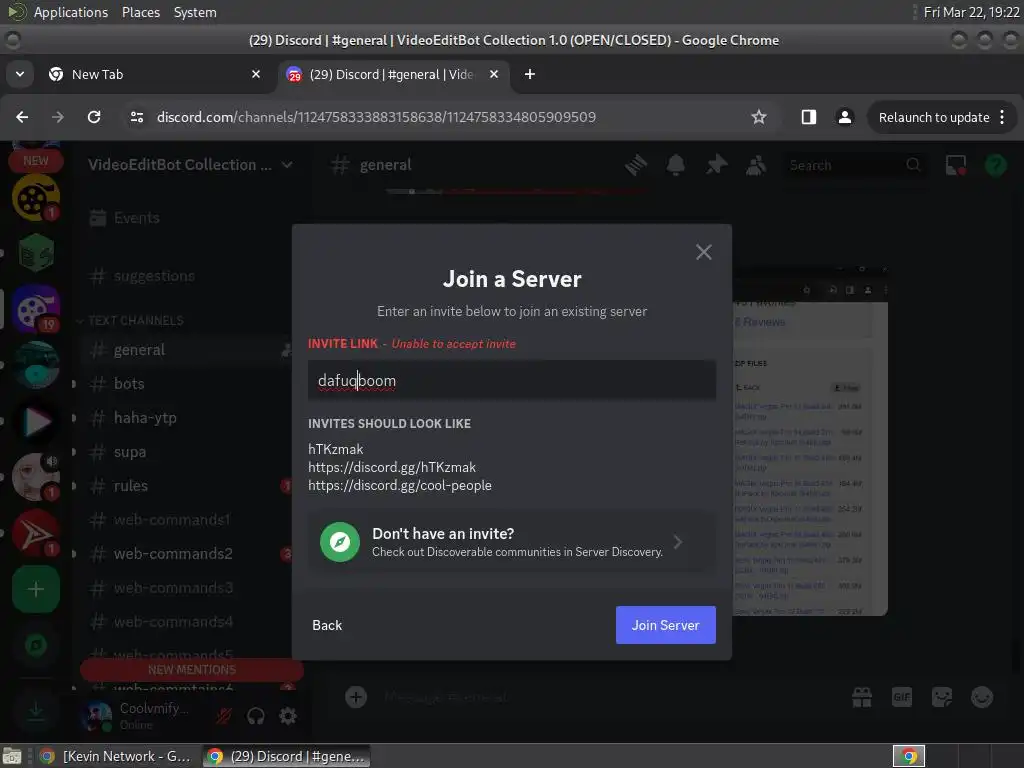This screenshot has height=768, width=1024.
Task: Open the general channel
Action: [139, 350]
